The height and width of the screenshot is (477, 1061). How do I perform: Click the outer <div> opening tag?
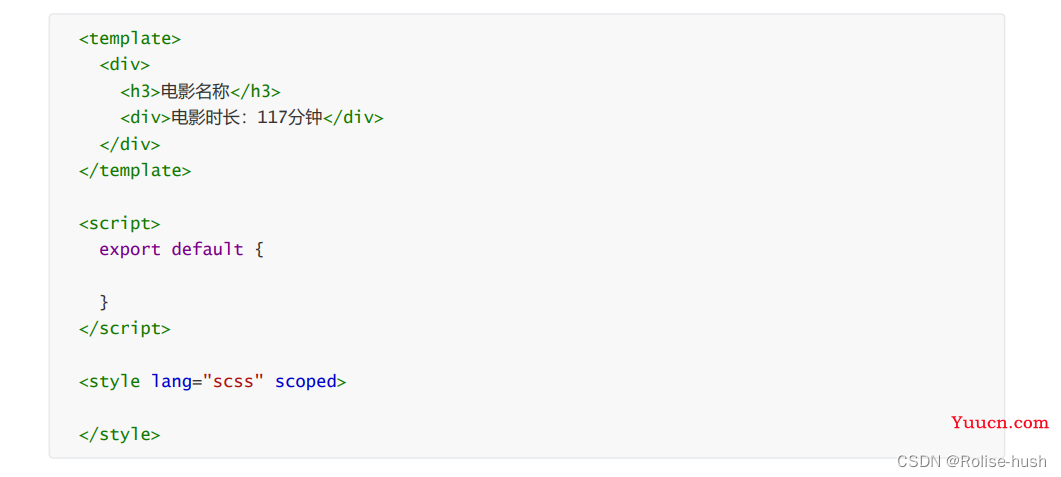[125, 65]
